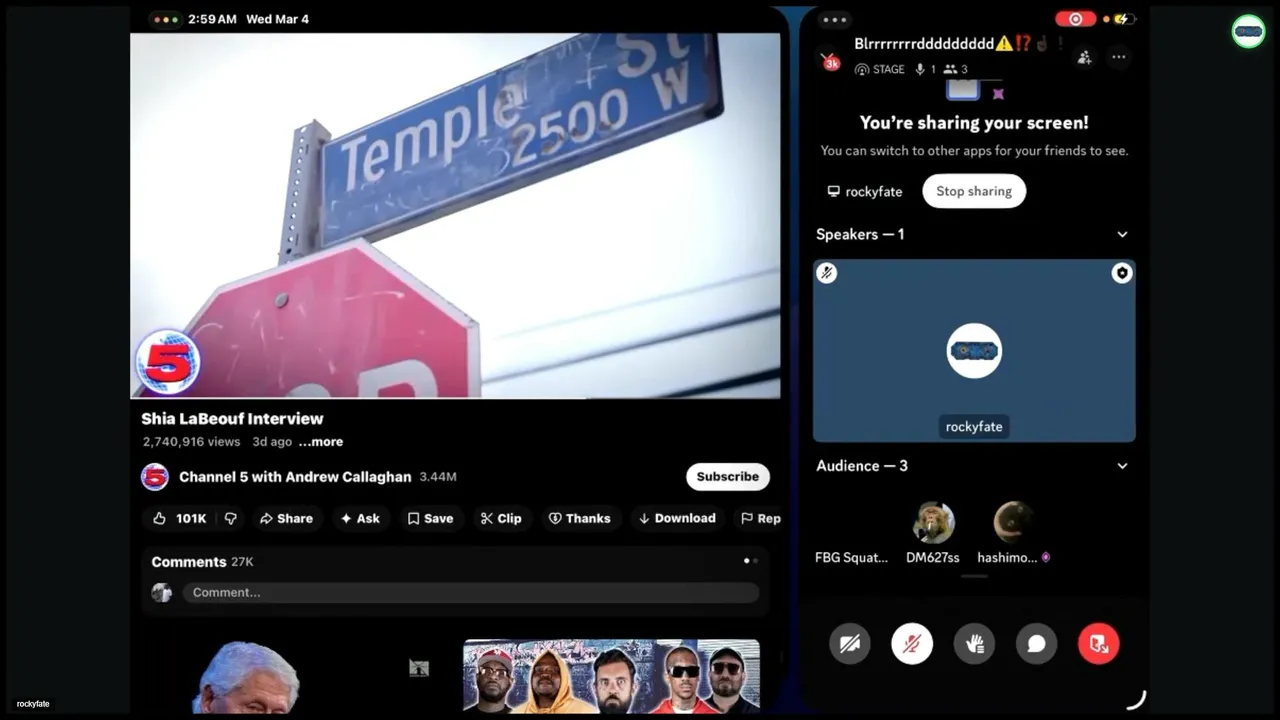This screenshot has width=1280, height=720.
Task: Open the stage text chat bubble
Action: (x=1036, y=644)
